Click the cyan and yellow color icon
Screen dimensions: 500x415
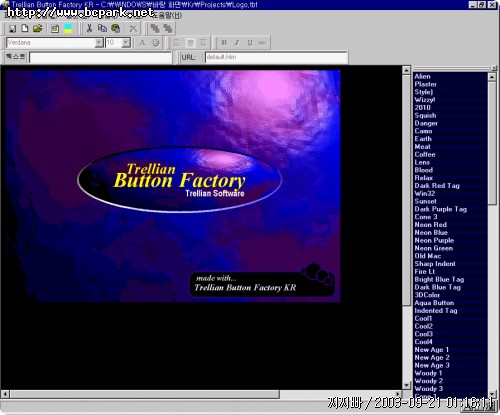68,29
